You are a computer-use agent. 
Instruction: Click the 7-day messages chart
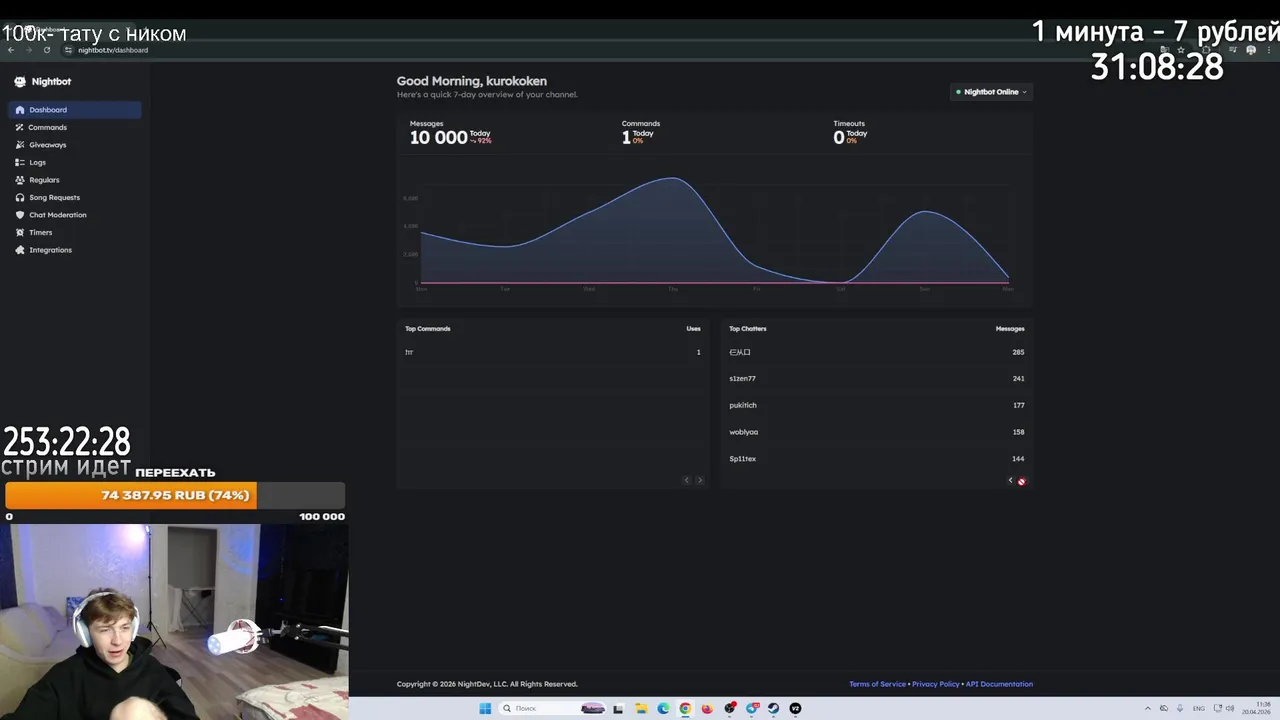pos(714,232)
